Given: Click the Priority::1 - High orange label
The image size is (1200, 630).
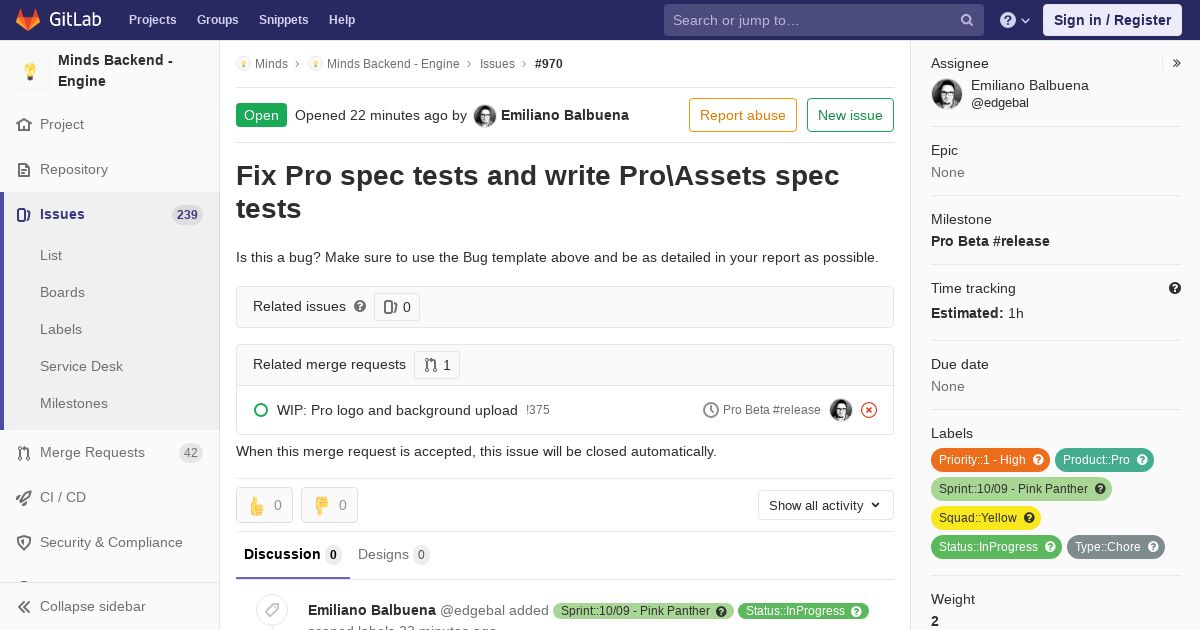Looking at the screenshot, I should (990, 460).
